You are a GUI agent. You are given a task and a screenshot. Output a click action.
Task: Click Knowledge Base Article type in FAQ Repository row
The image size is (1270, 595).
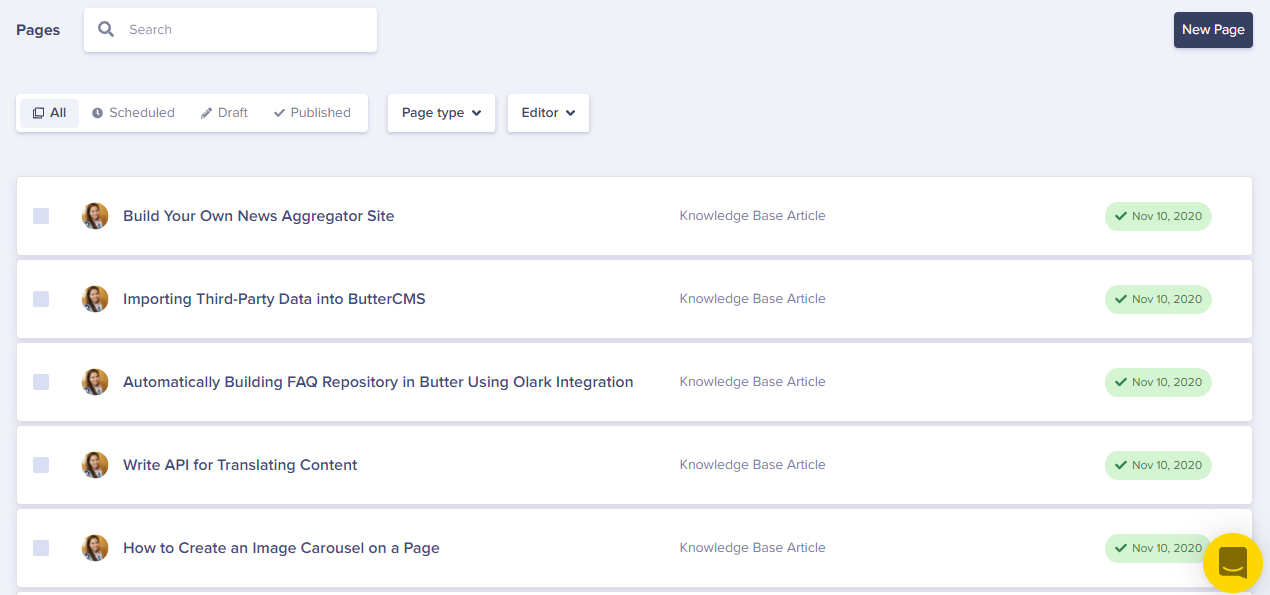point(752,382)
